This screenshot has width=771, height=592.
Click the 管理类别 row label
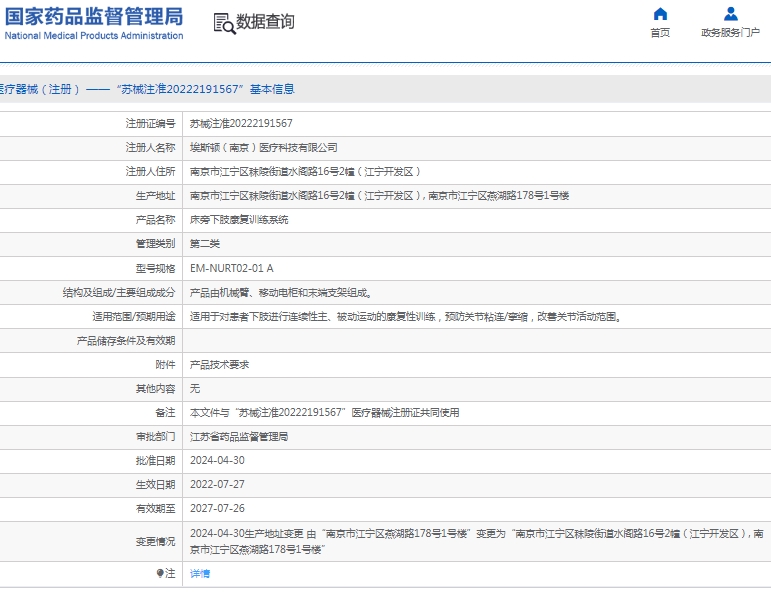pyautogui.click(x=155, y=244)
